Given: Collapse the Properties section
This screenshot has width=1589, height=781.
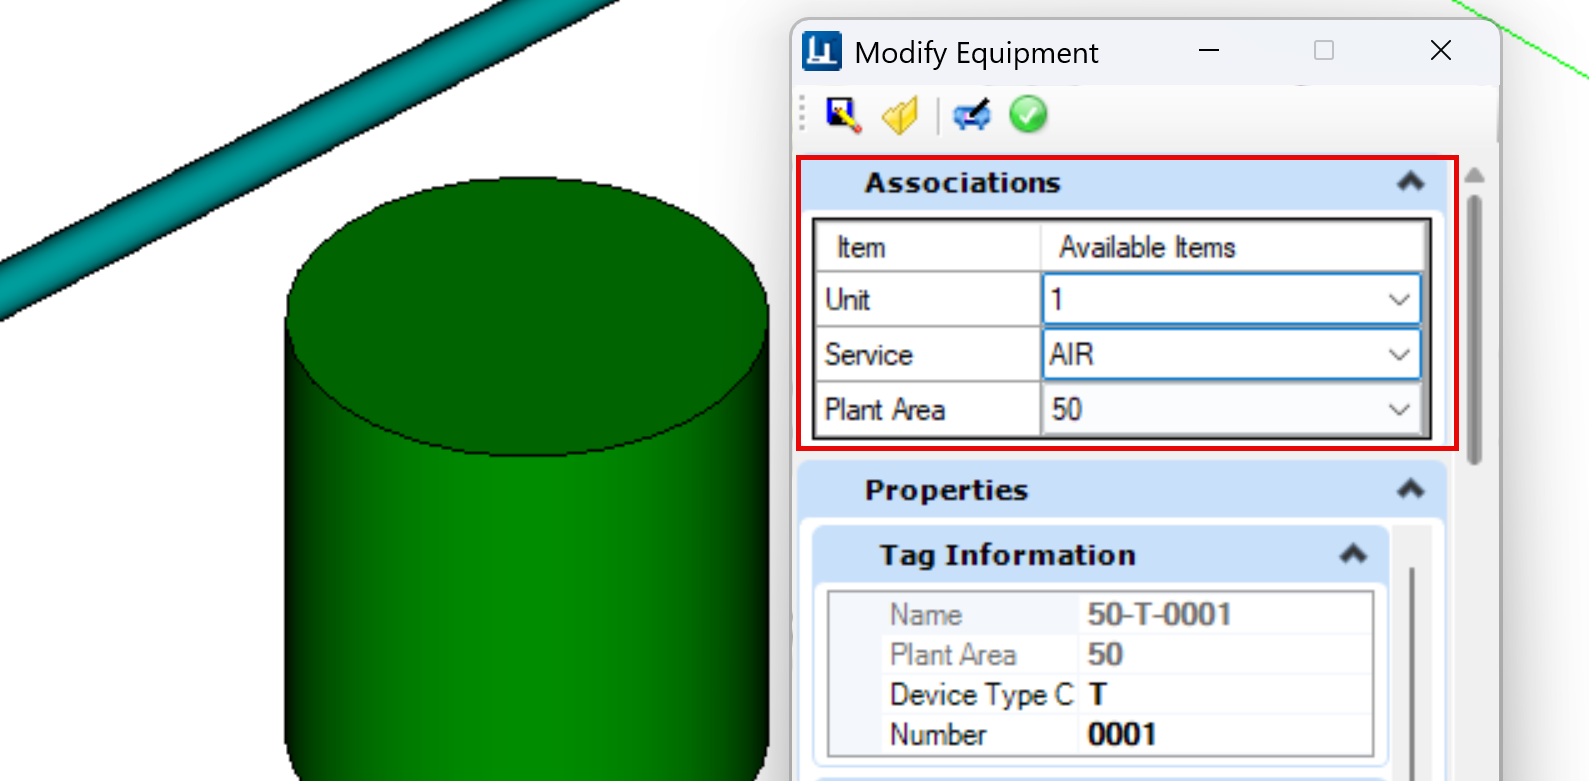Looking at the screenshot, I should [x=1410, y=489].
